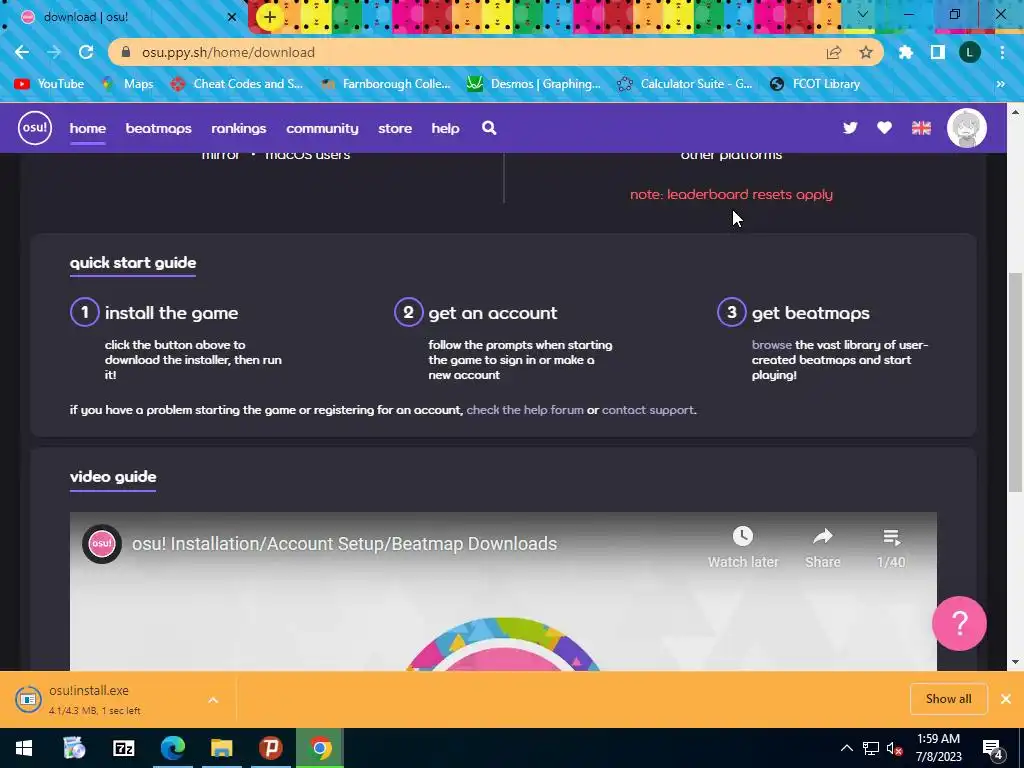
Task: Open the community nav menu
Action: [x=322, y=128]
